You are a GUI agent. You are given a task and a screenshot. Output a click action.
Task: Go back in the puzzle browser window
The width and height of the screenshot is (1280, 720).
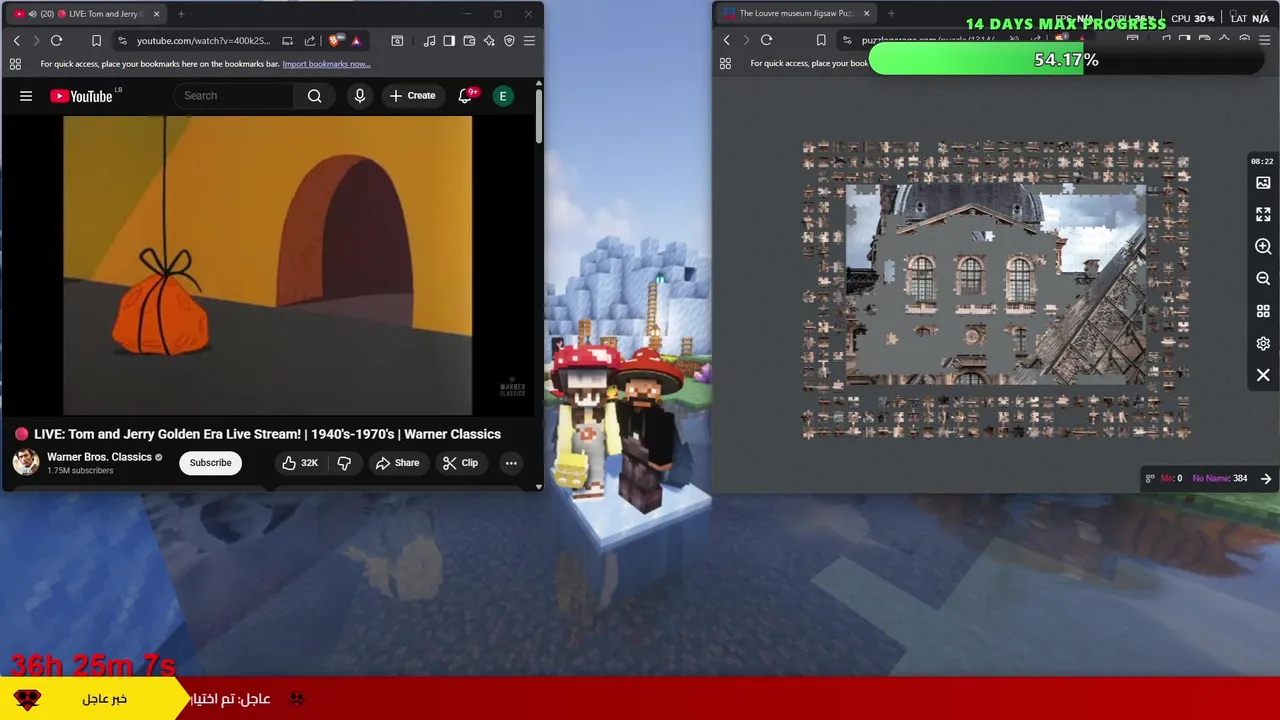[726, 40]
